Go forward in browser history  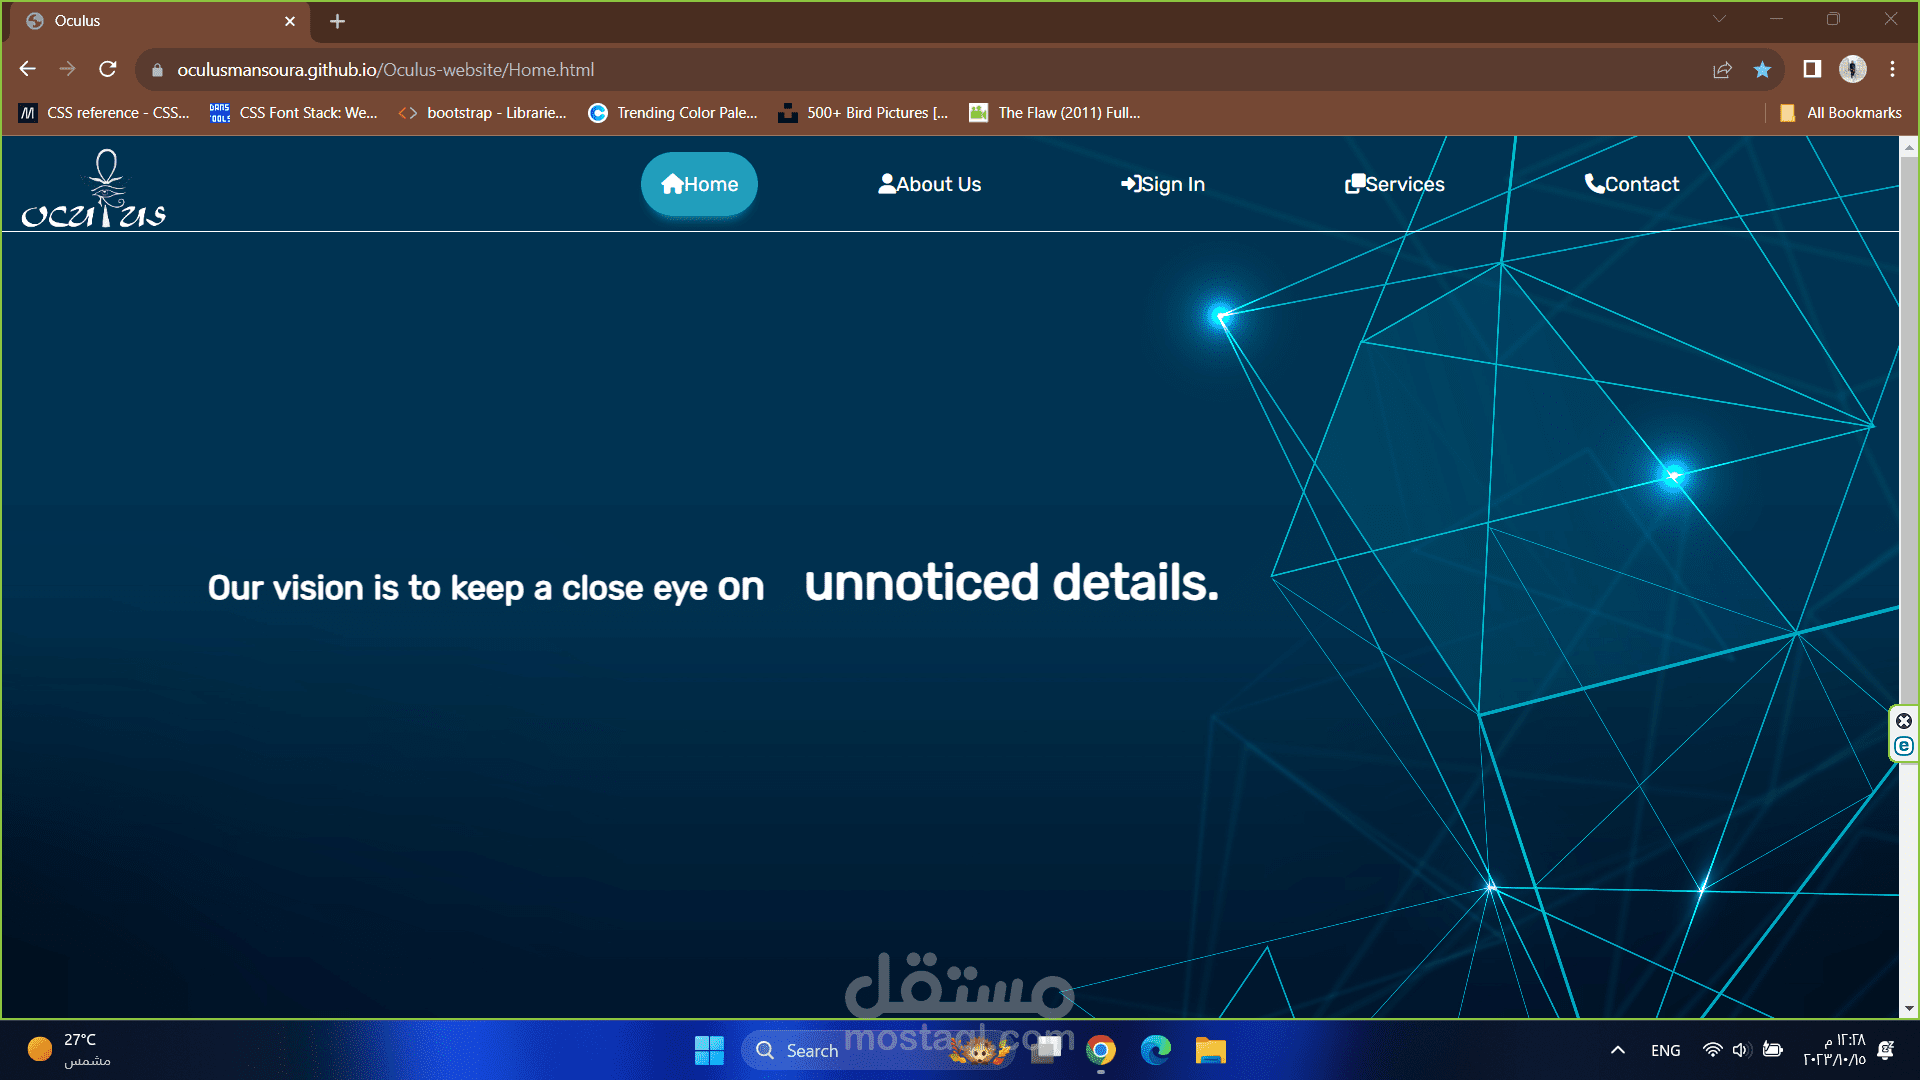pyautogui.click(x=67, y=69)
